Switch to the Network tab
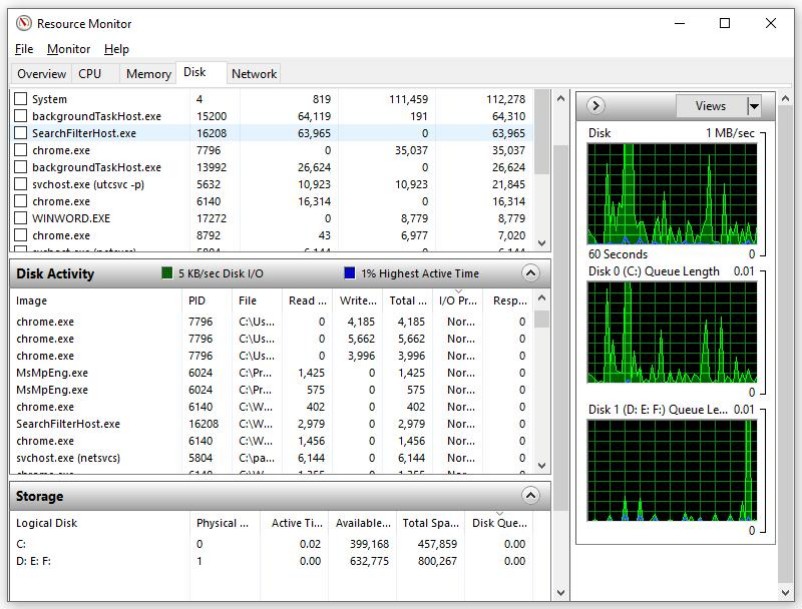This screenshot has width=802, height=609. point(254,74)
